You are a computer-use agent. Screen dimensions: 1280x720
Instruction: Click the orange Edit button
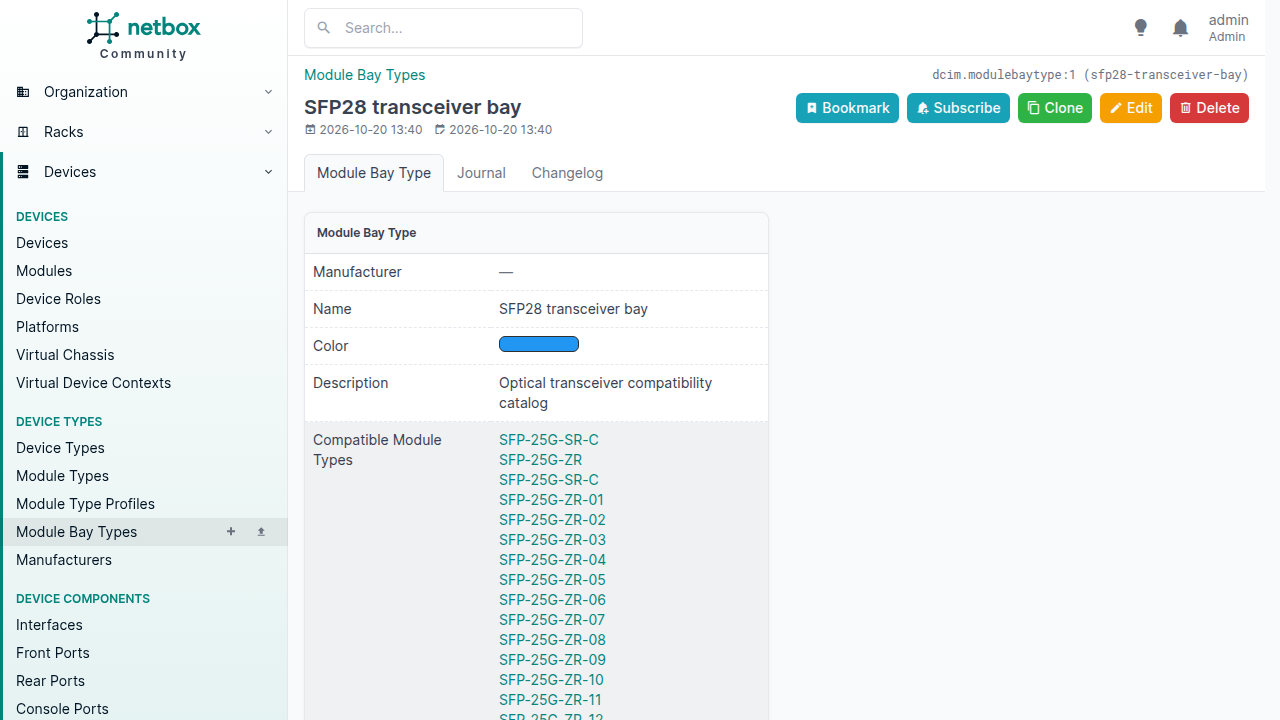click(1131, 108)
